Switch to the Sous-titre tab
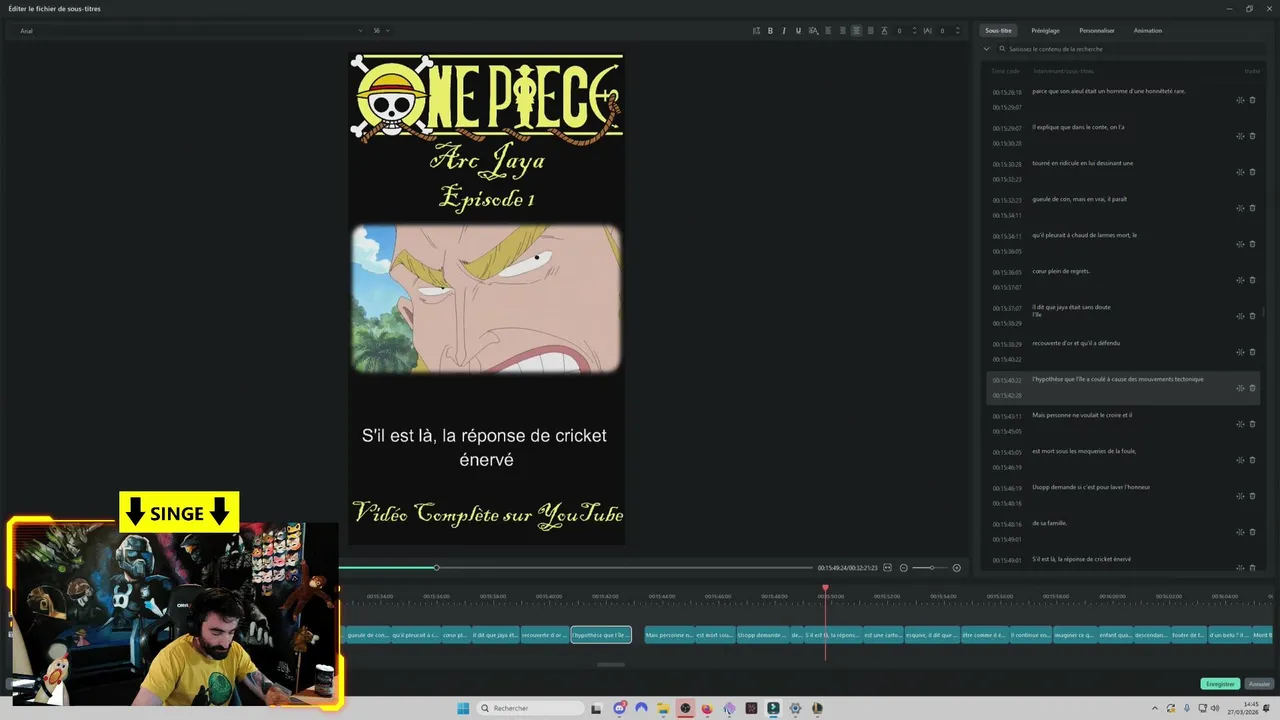Image resolution: width=1280 pixels, height=720 pixels. click(998, 31)
